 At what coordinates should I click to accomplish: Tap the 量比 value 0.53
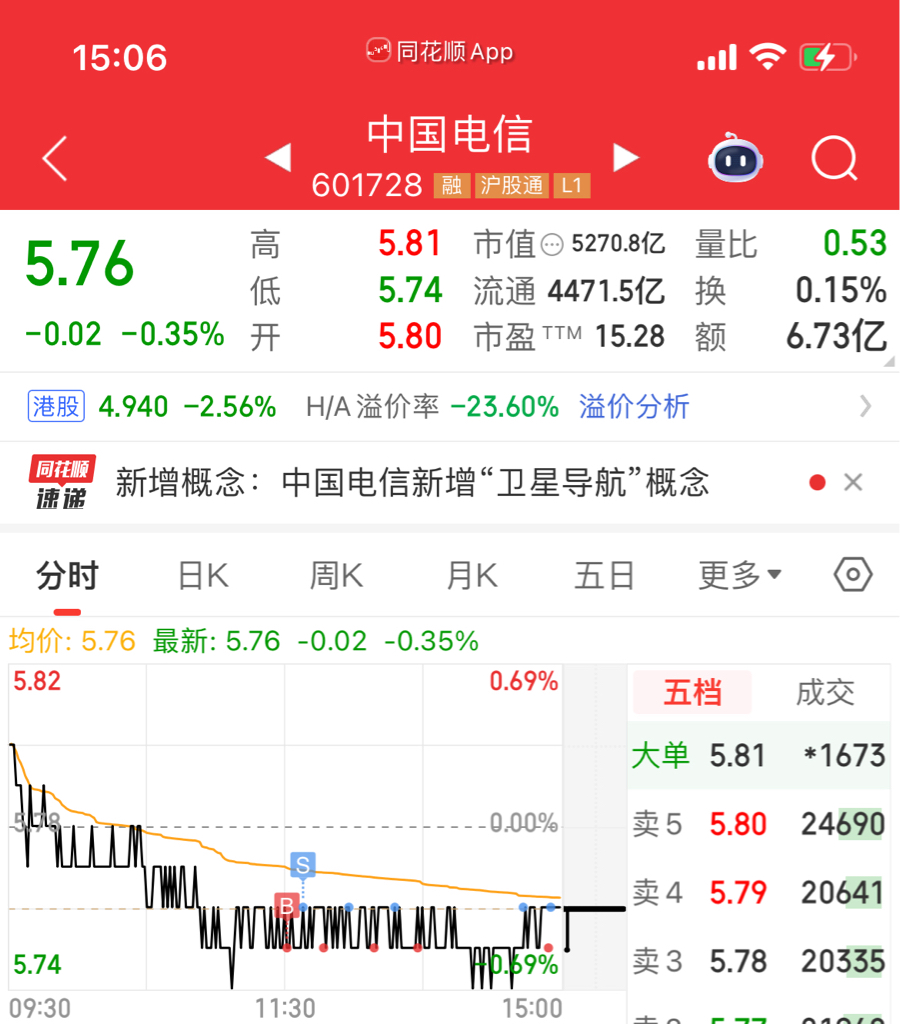(x=854, y=244)
